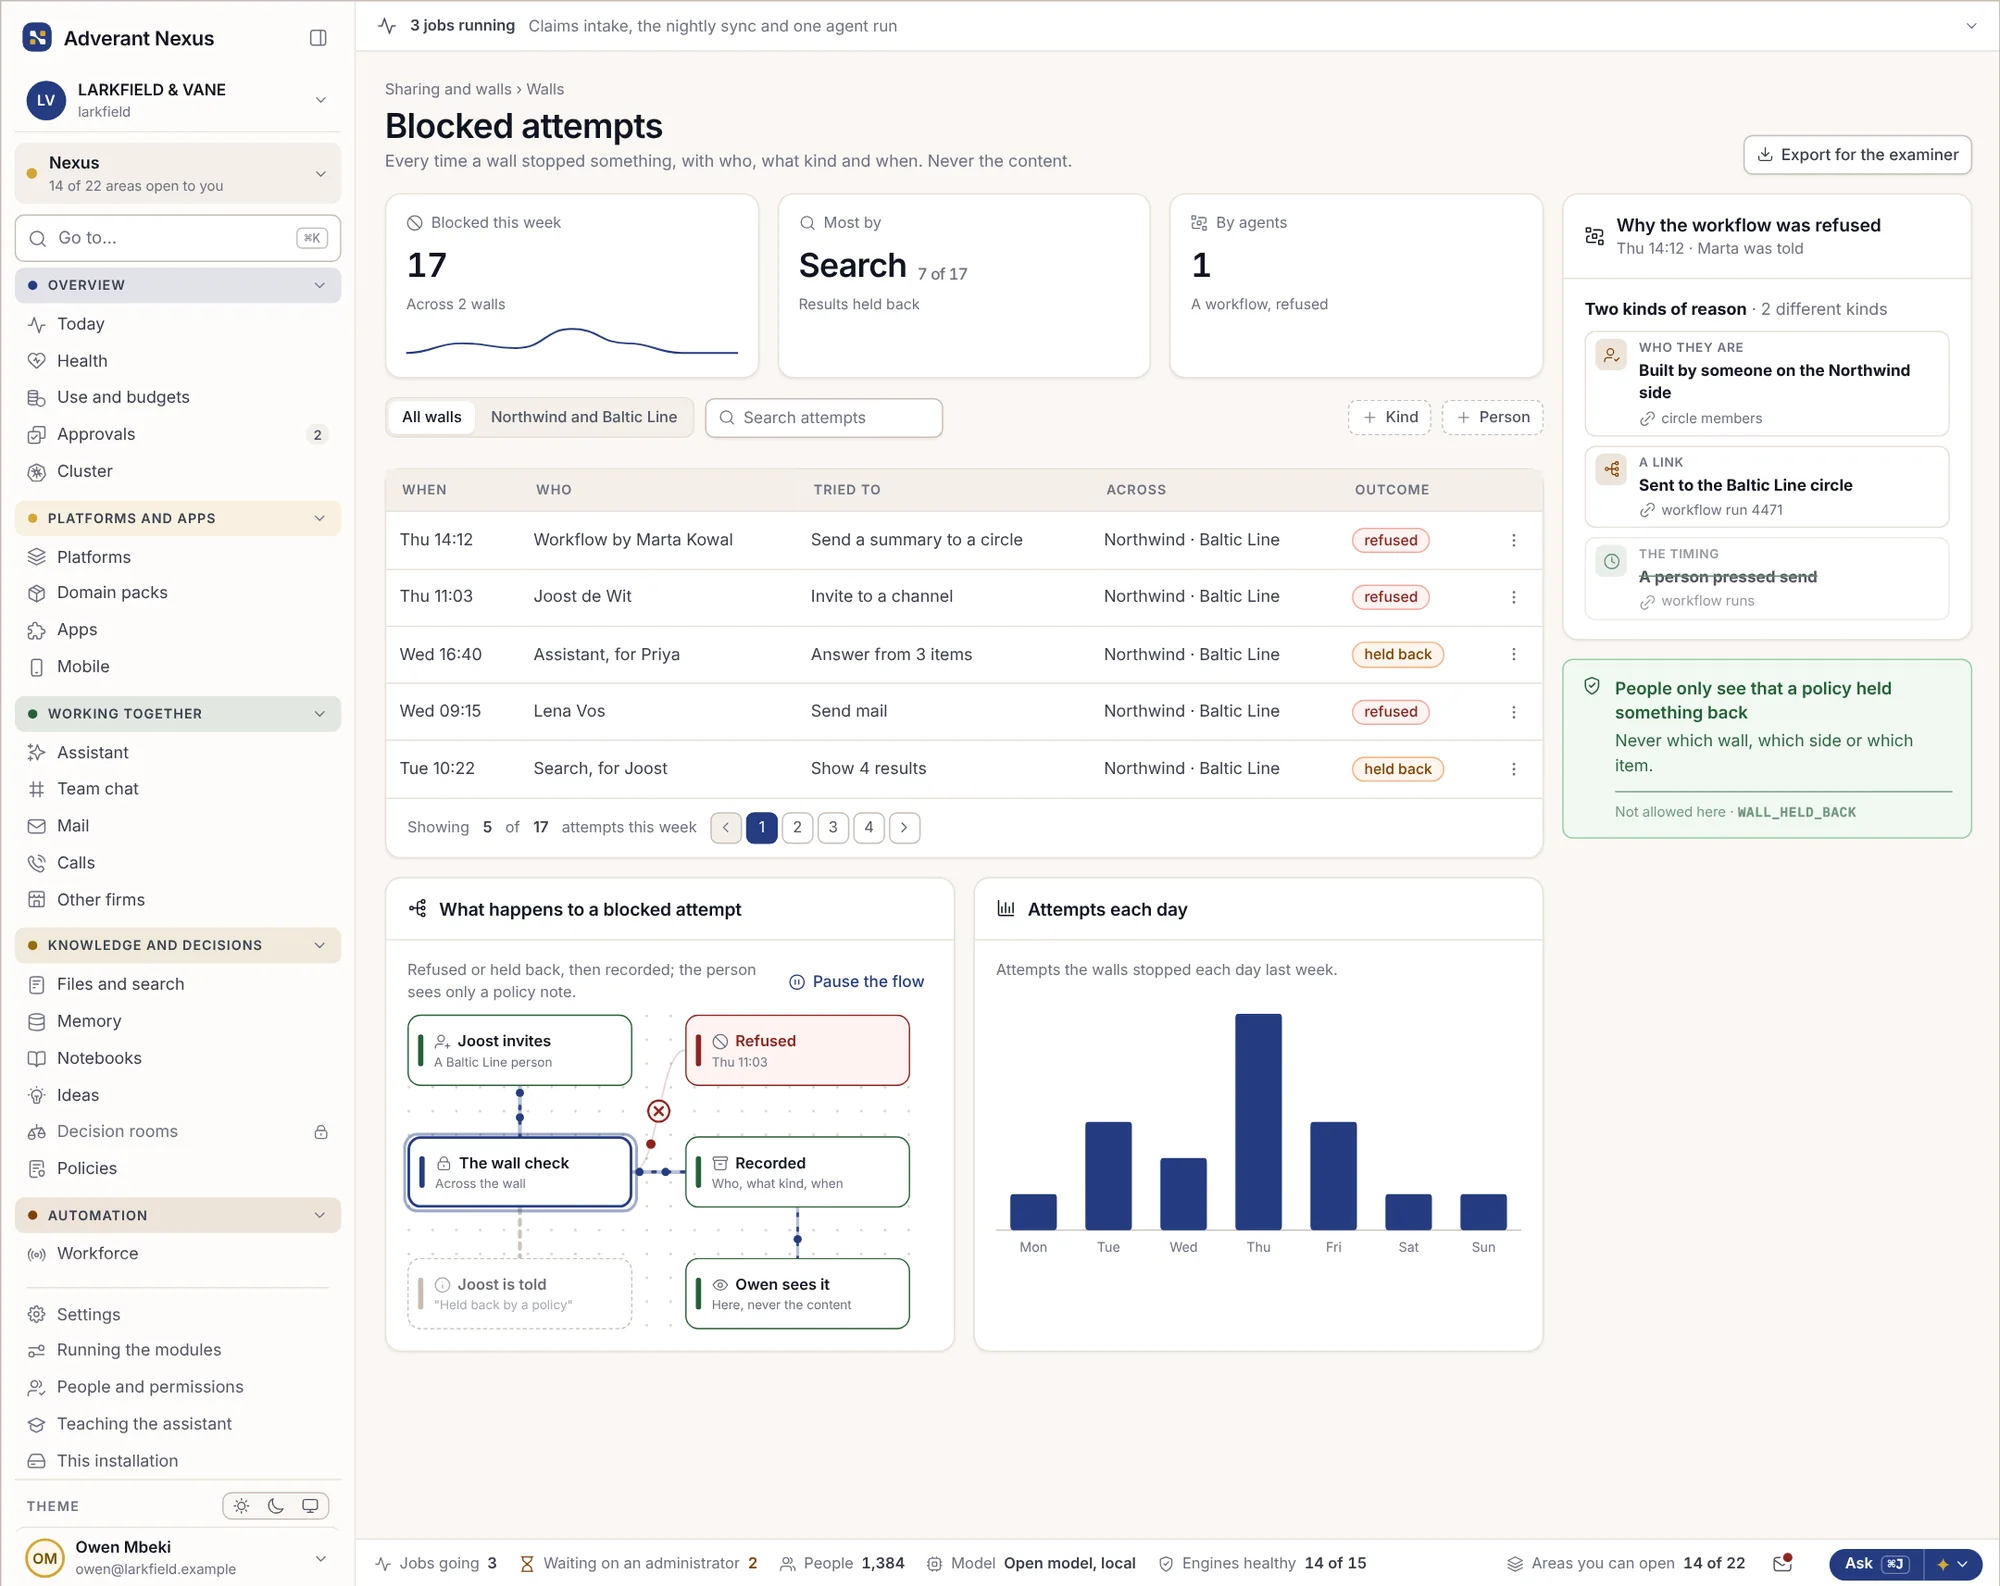Screen dimensions: 2000x1586
Task: Open row actions for Wed 09:15 attempt
Action: tap(1513, 712)
